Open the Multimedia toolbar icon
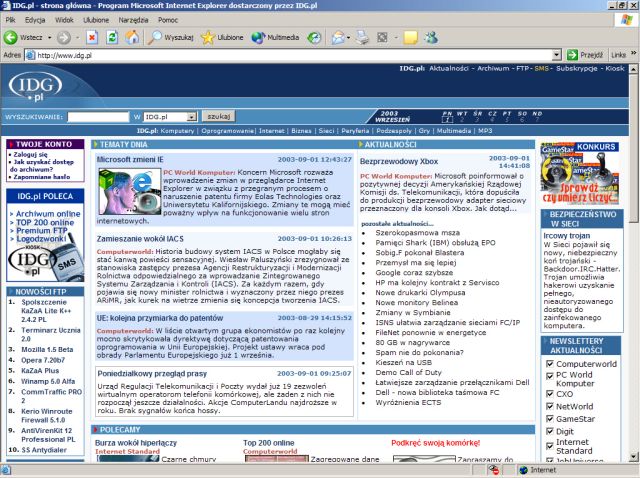 pyautogui.click(x=258, y=38)
